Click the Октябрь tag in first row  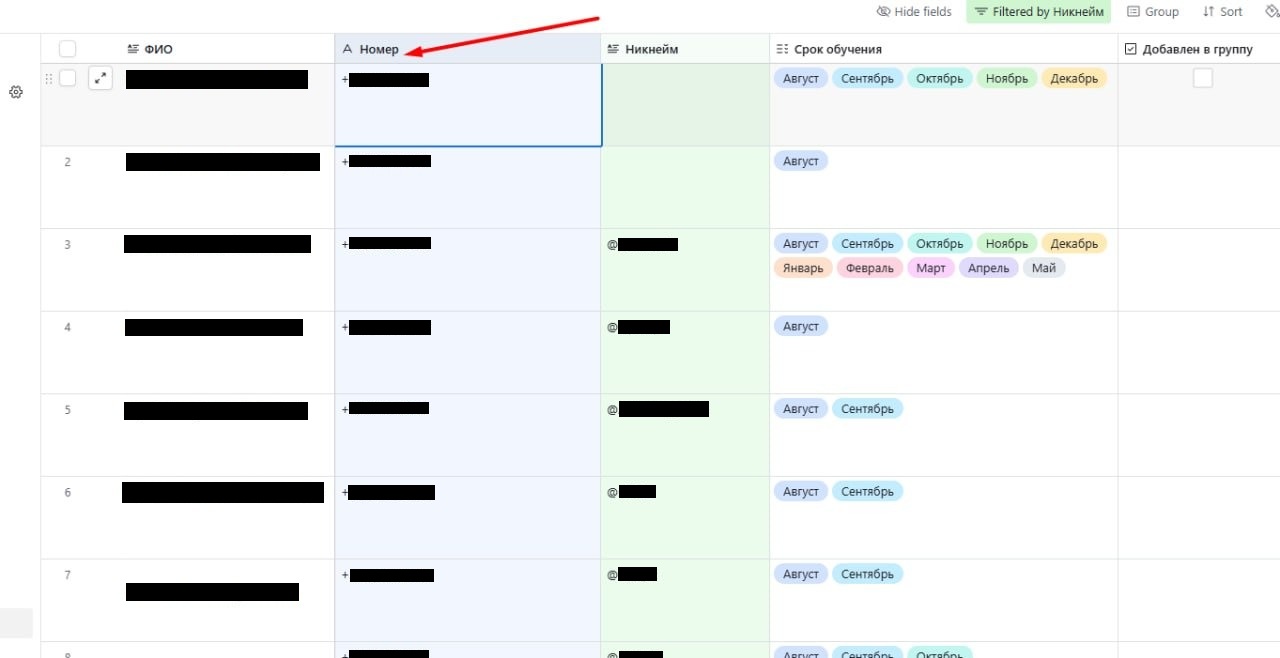click(x=939, y=78)
